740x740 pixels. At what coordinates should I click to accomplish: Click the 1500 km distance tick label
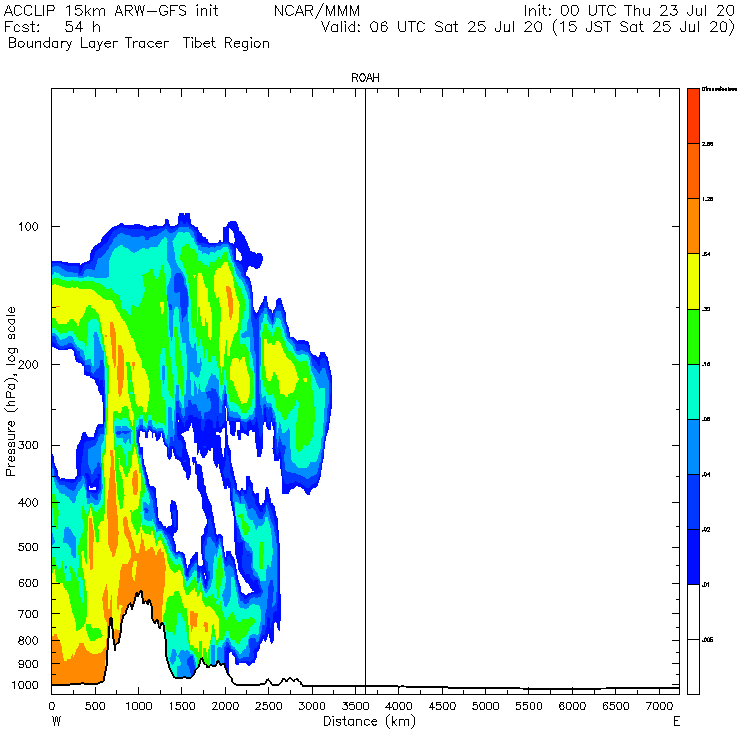(x=182, y=706)
